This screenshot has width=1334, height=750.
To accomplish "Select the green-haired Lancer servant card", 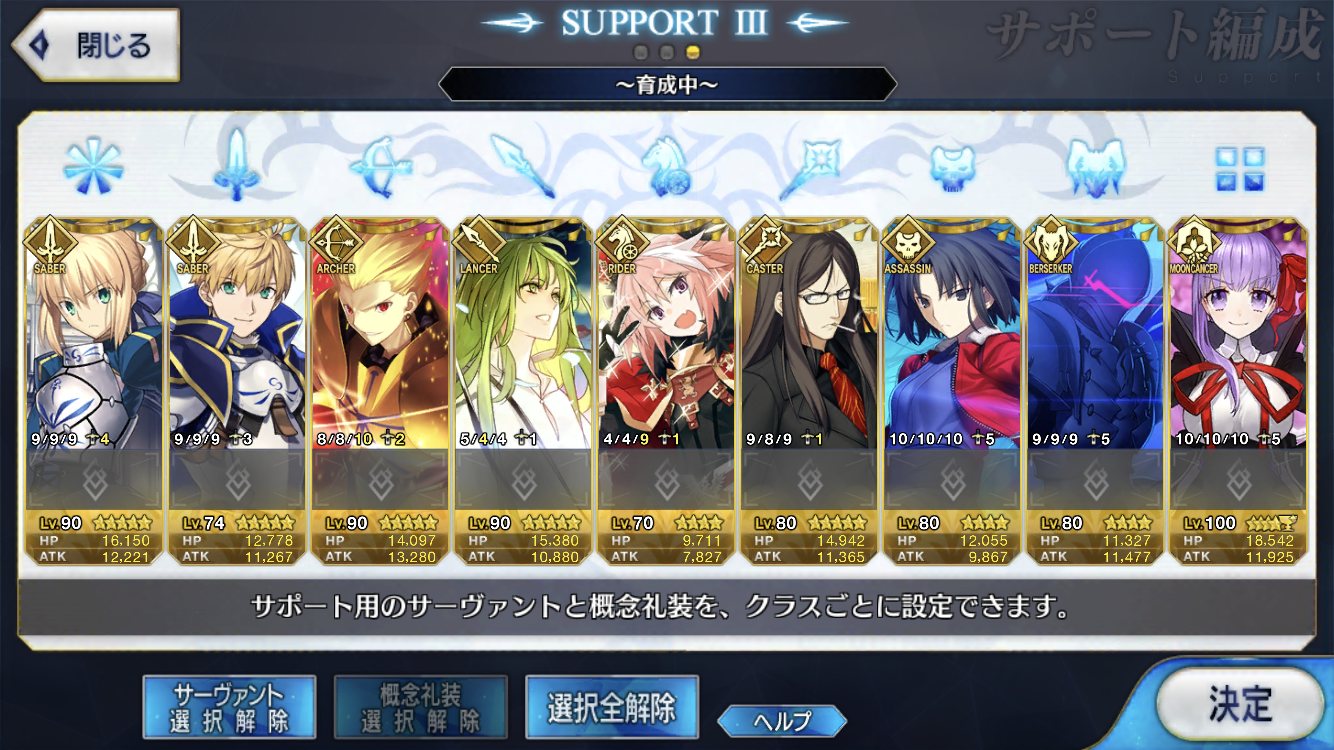I will [521, 391].
